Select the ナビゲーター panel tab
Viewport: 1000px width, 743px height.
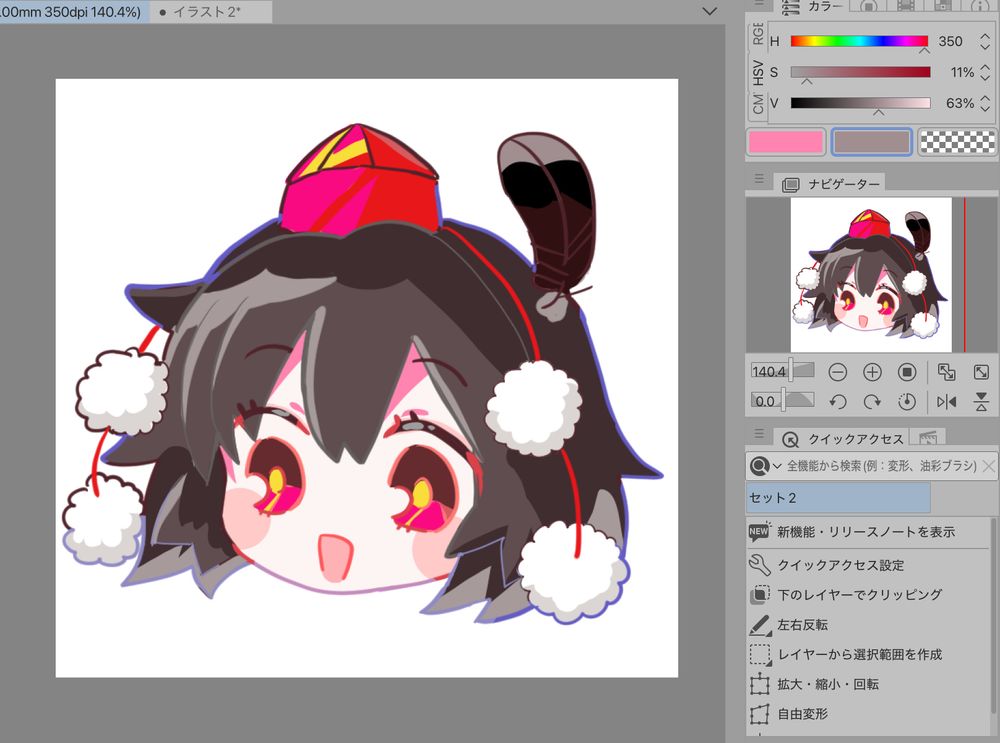pyautogui.click(x=829, y=184)
